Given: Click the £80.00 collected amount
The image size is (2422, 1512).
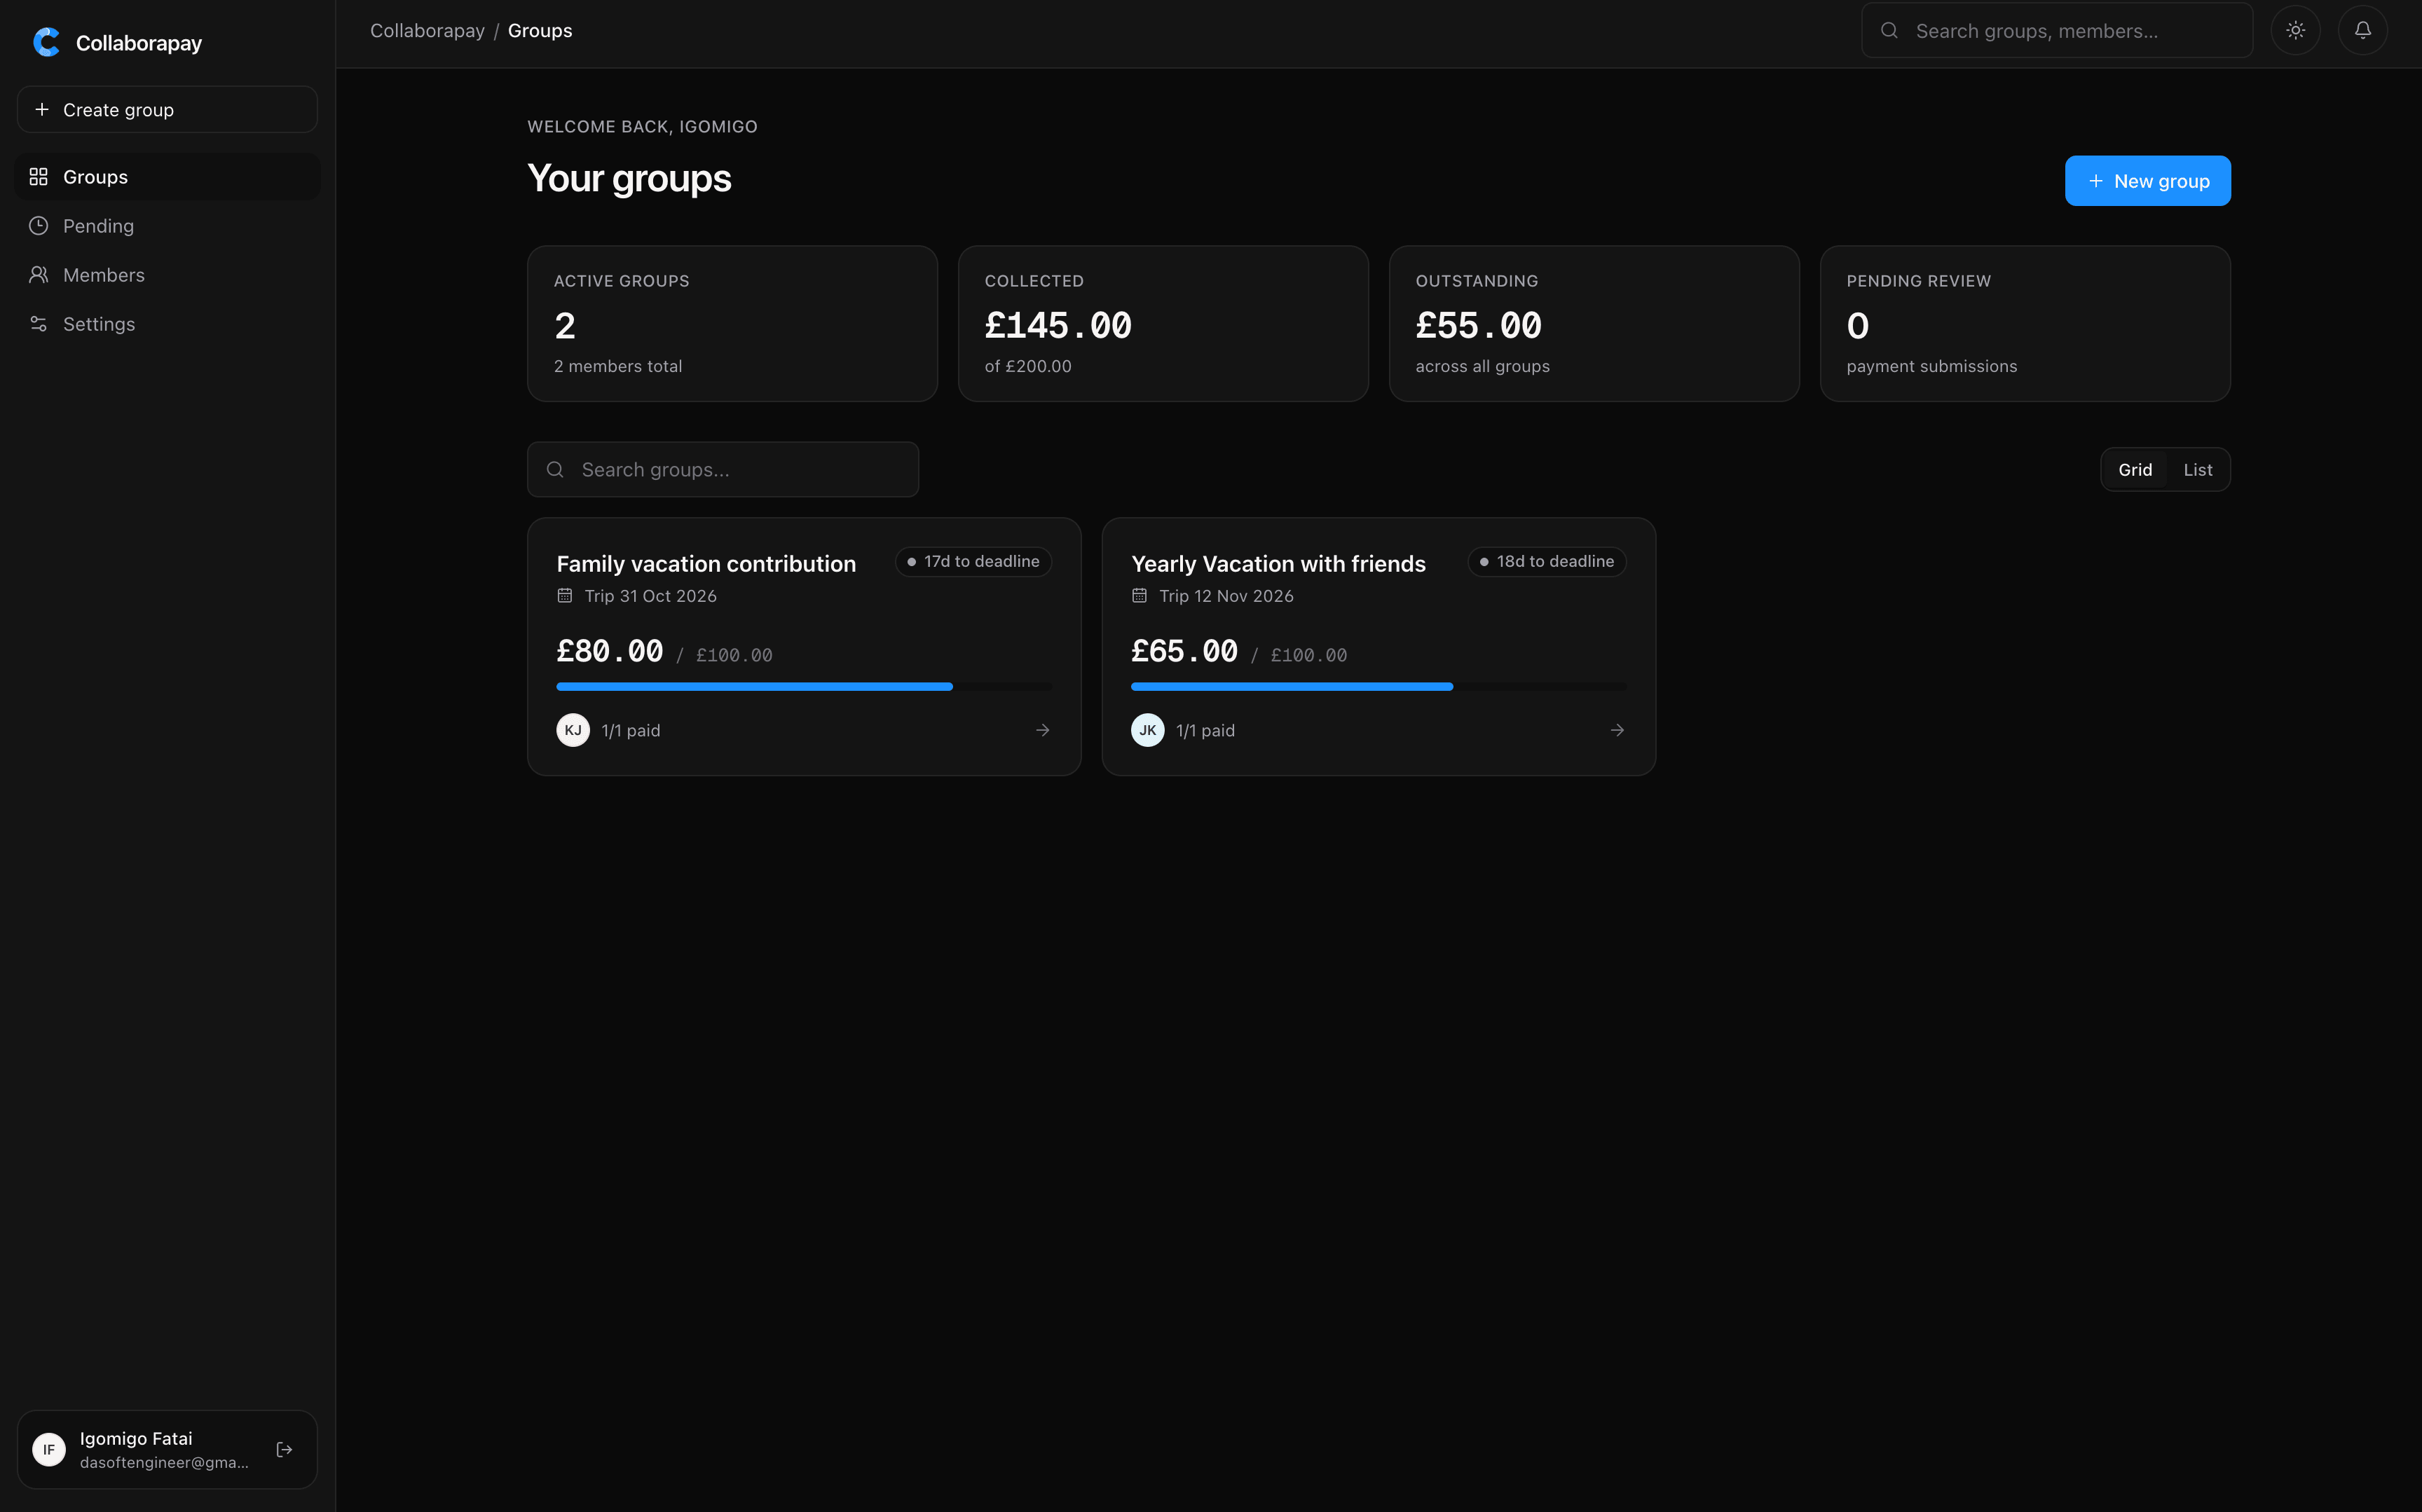Looking at the screenshot, I should point(610,651).
